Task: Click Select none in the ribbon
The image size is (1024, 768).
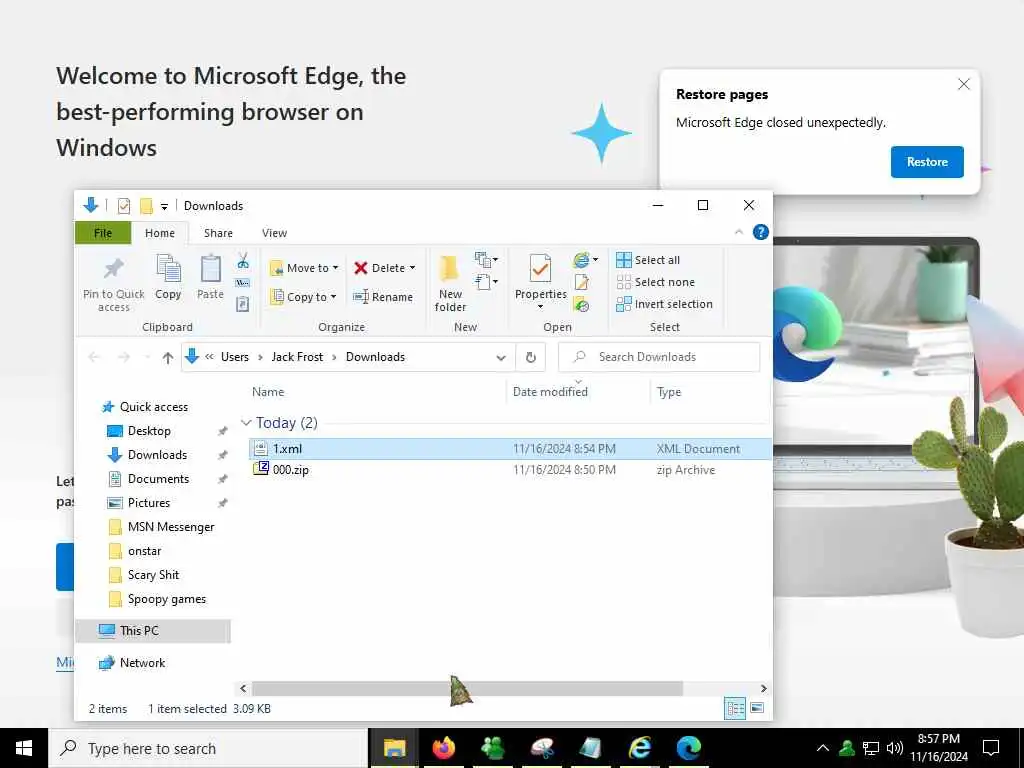Action: tap(656, 282)
